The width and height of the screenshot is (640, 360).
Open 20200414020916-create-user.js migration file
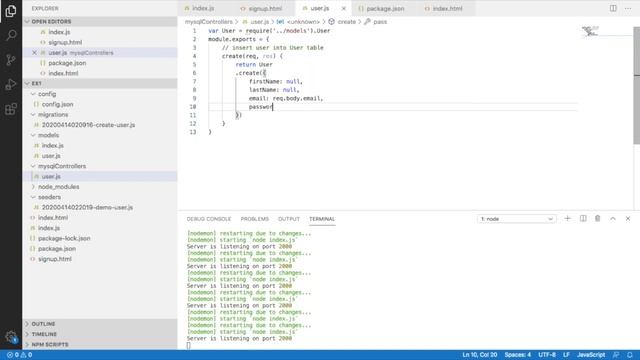(x=88, y=125)
